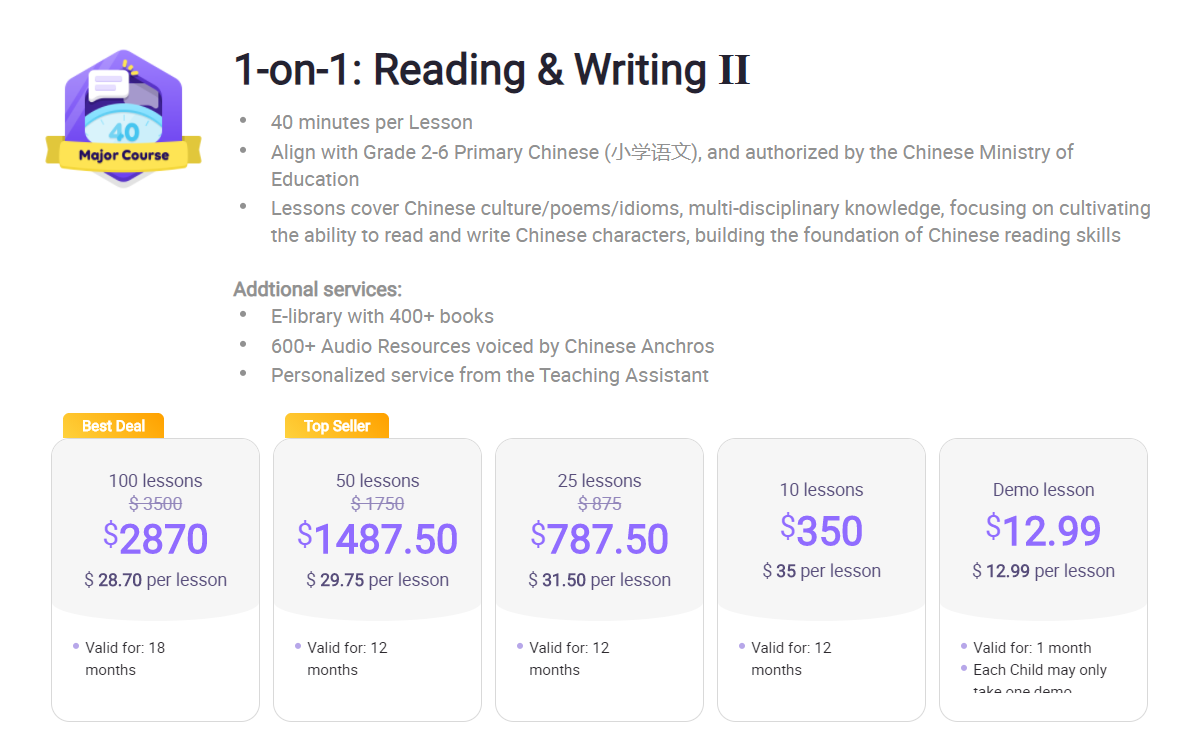1199x742 pixels.
Task: Choose the 50 lessons package card
Action: click(378, 580)
